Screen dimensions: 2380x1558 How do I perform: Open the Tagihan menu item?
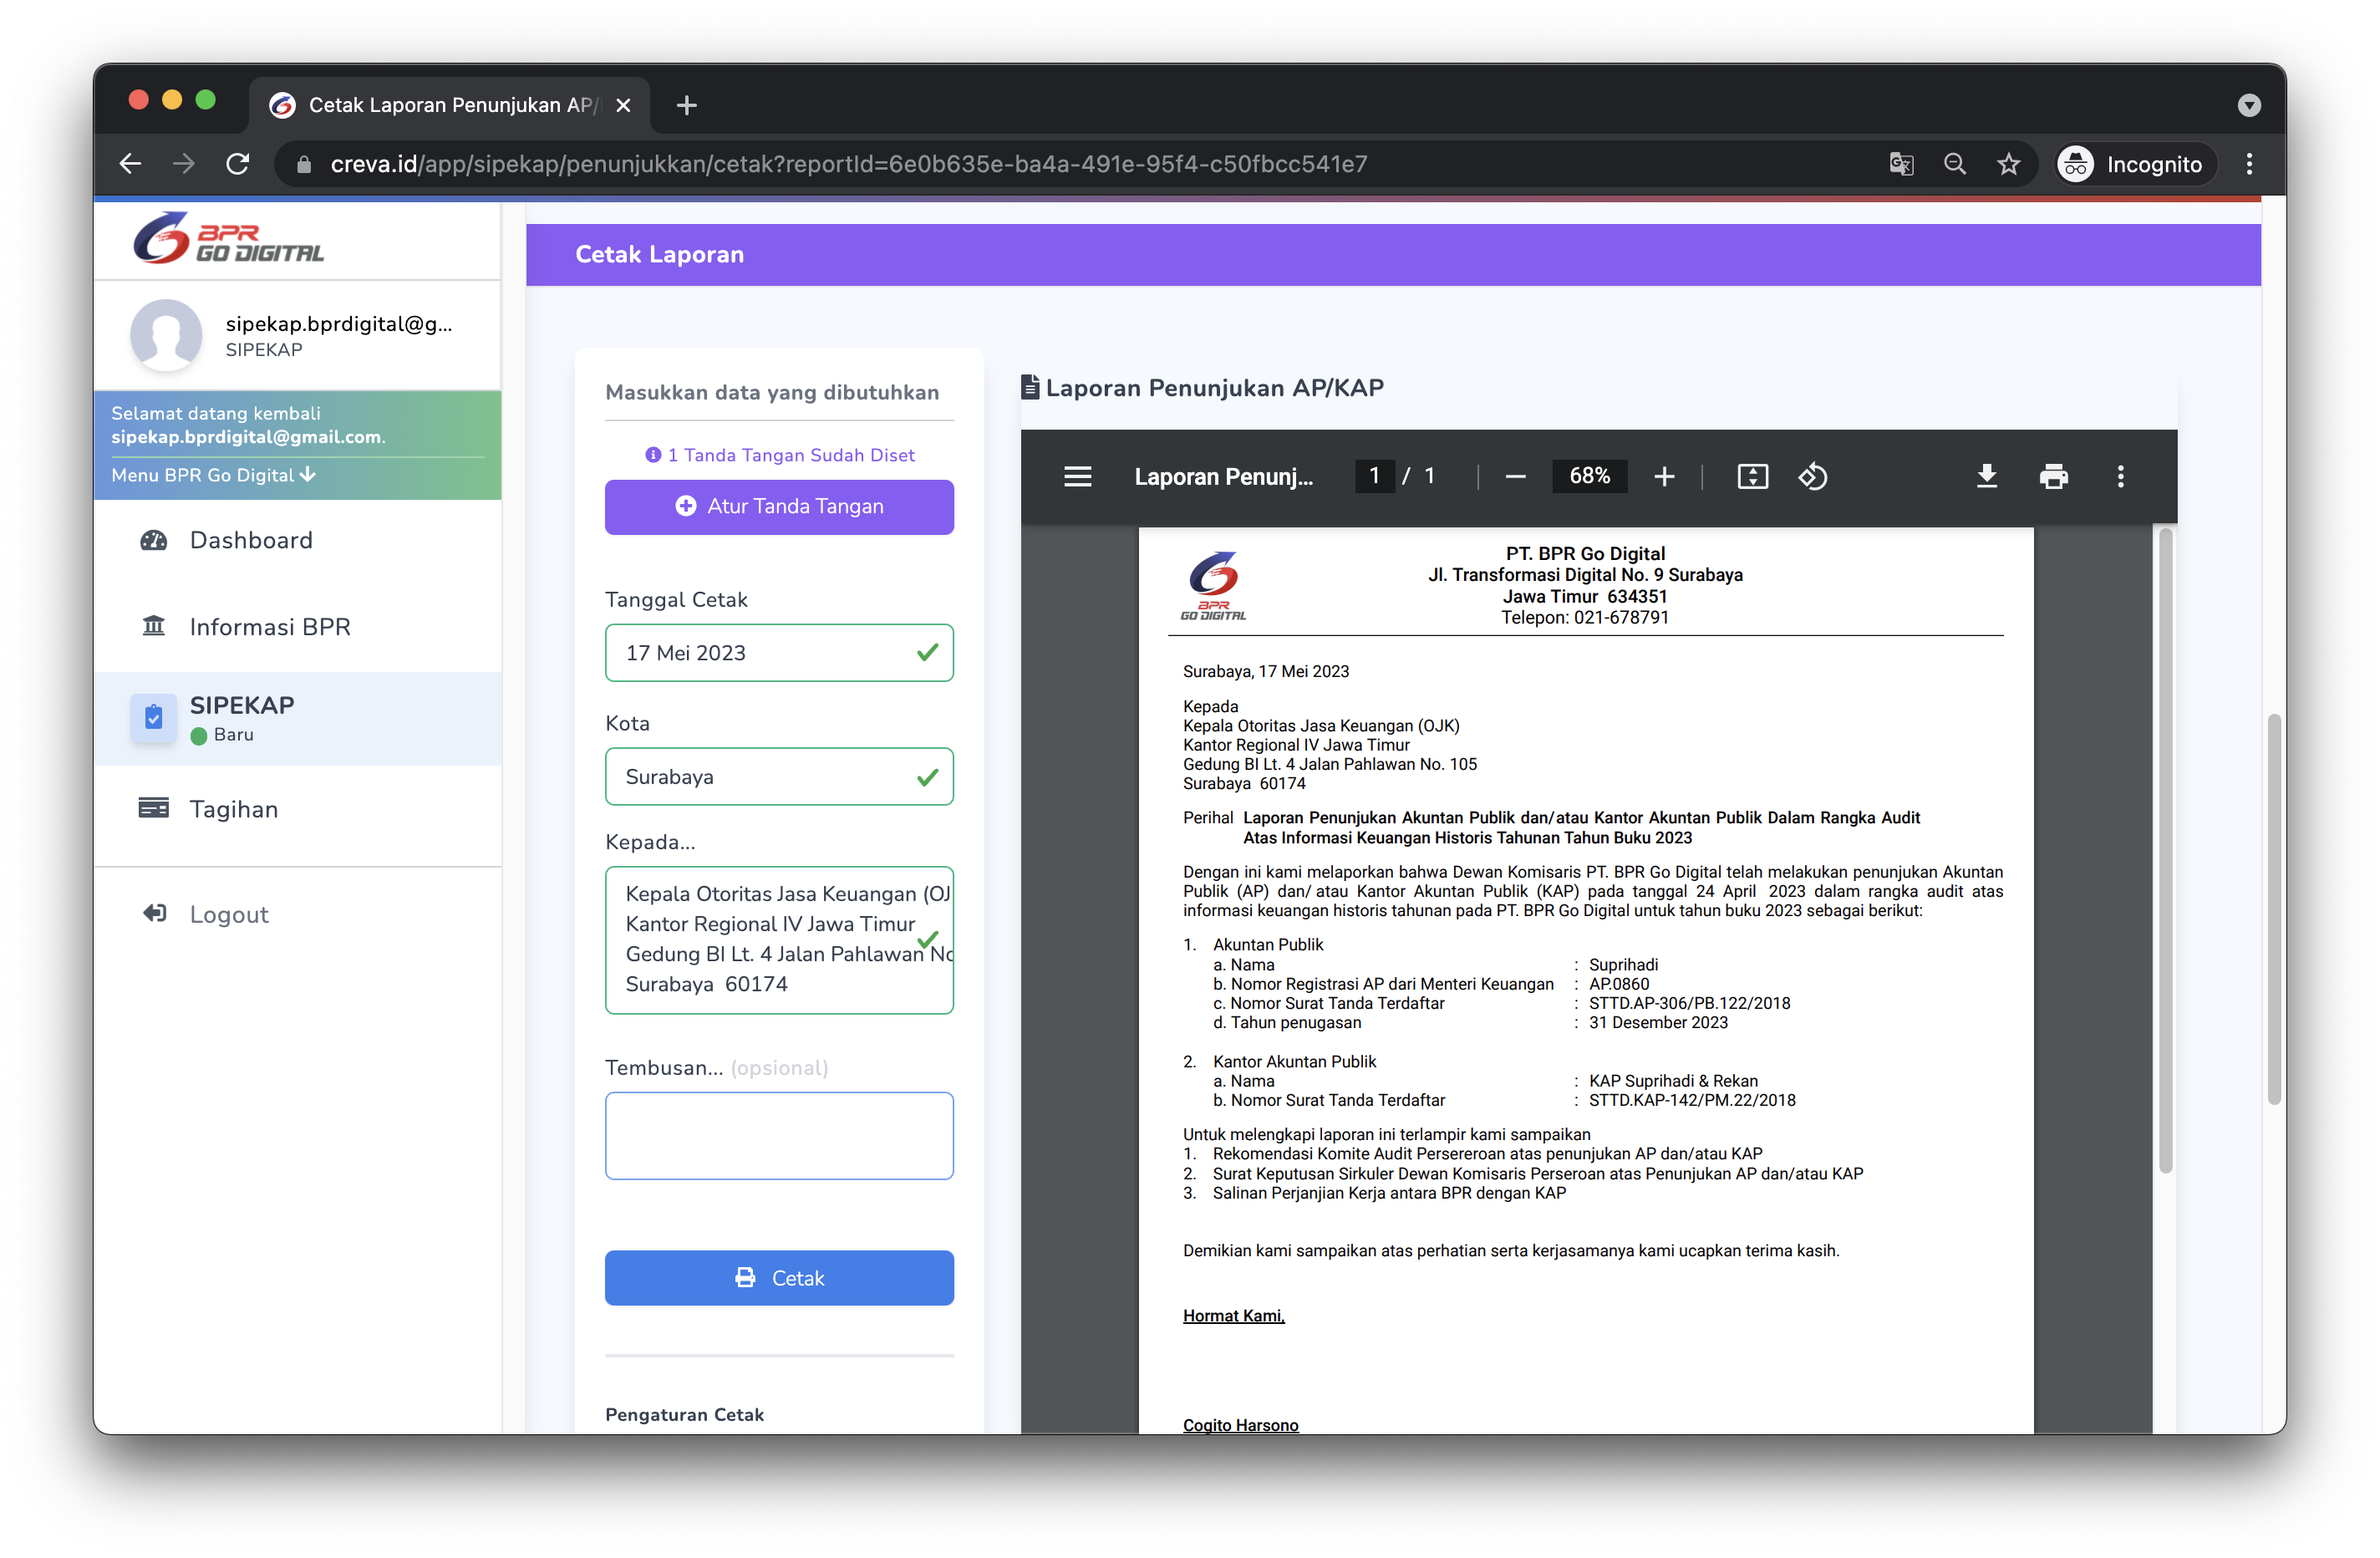point(298,809)
